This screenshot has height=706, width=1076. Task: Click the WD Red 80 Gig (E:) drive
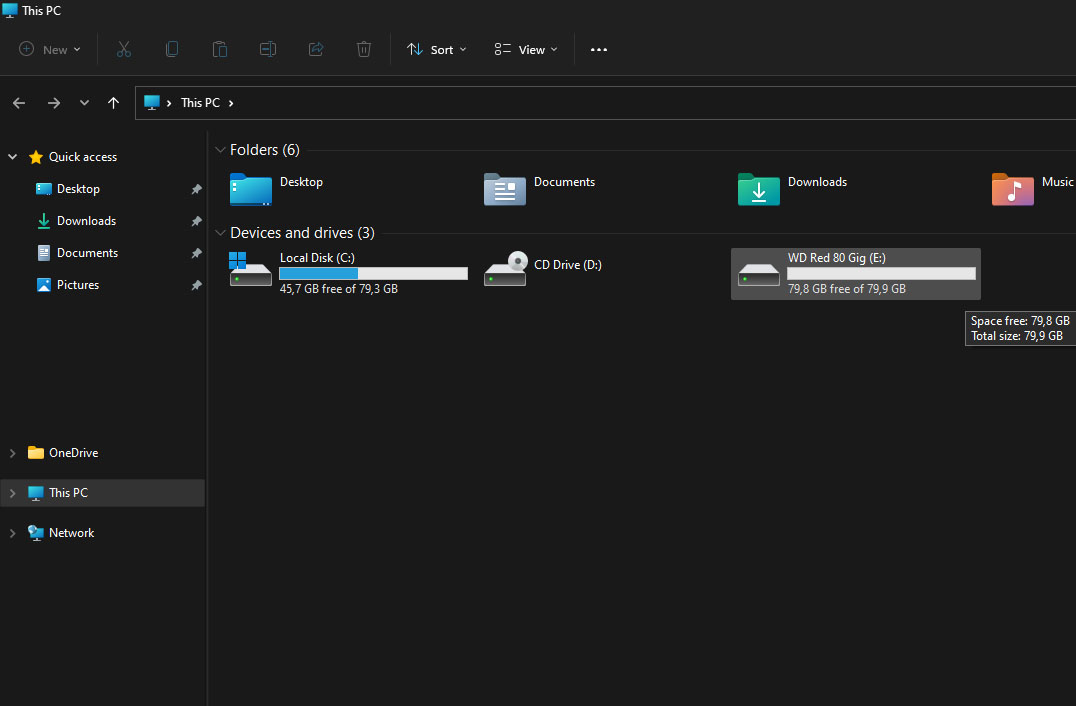pyautogui.click(x=855, y=273)
